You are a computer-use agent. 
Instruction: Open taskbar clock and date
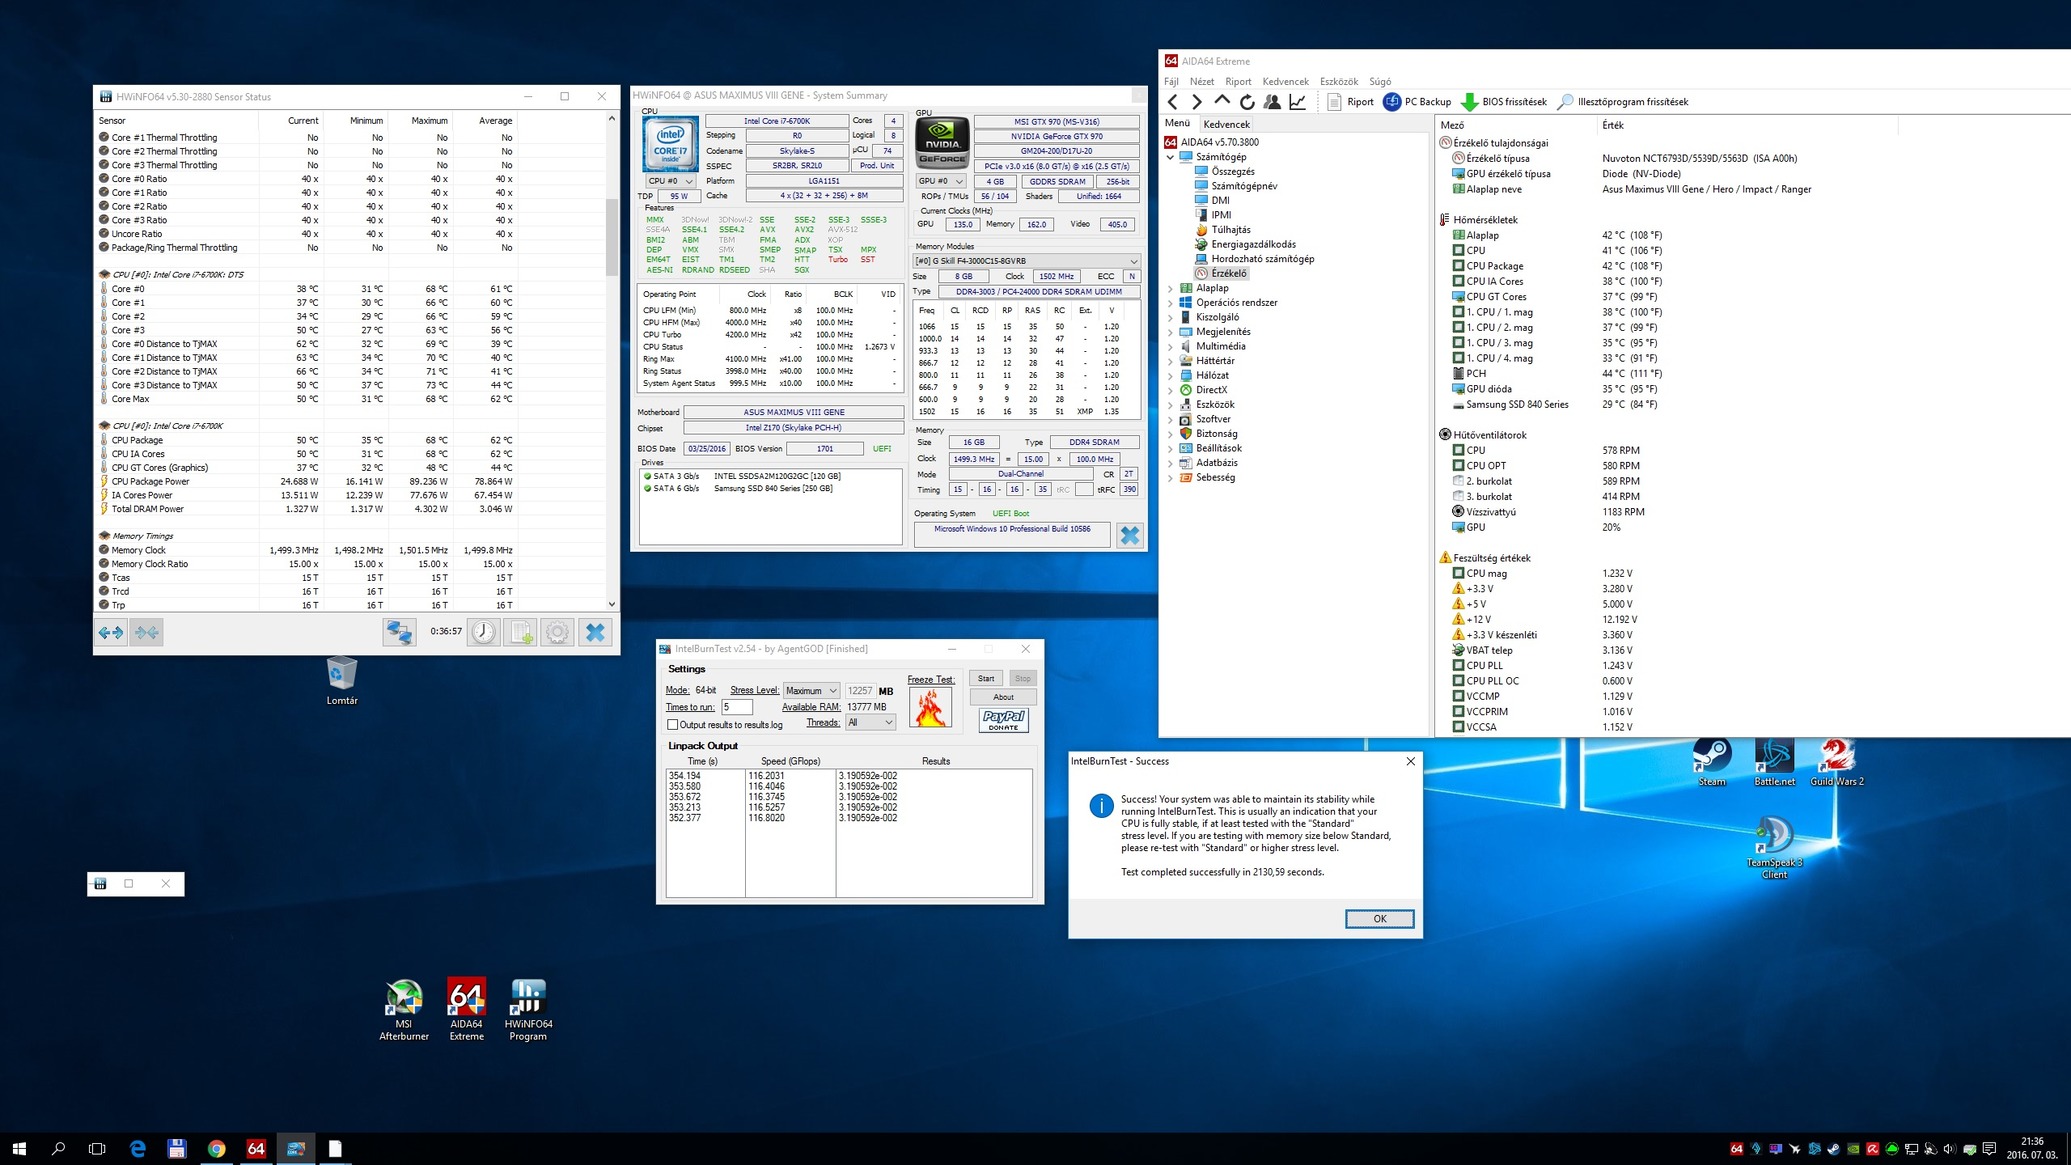pos(2032,1148)
